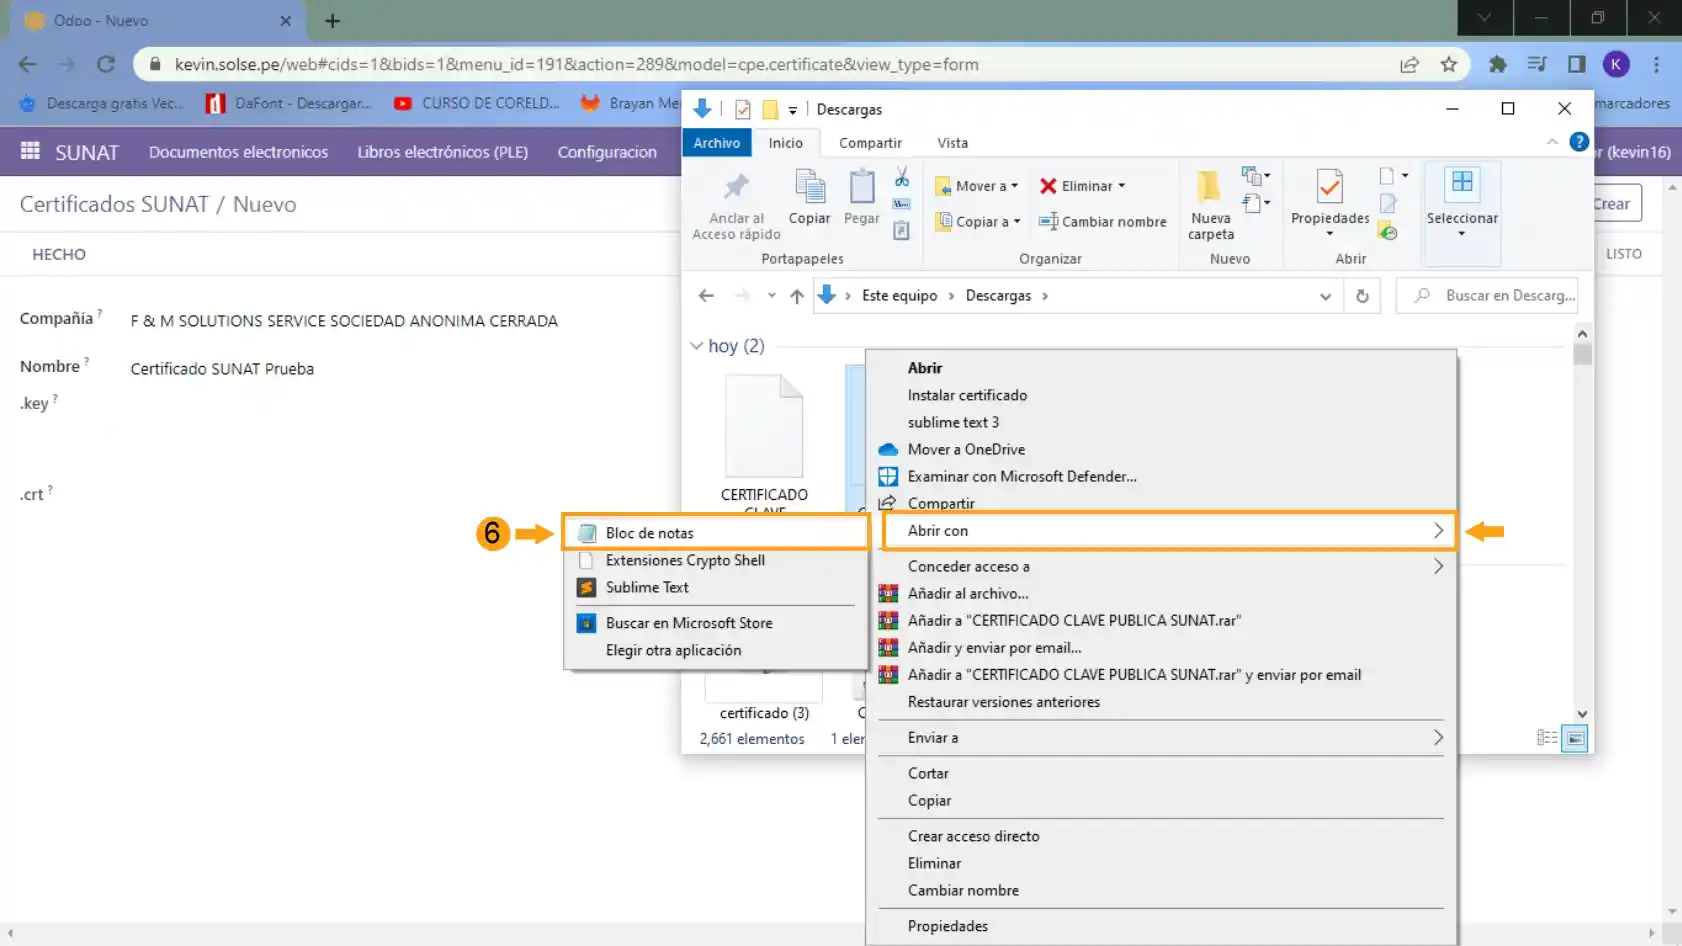Click the Buscar en Descargas search field

click(1487, 296)
